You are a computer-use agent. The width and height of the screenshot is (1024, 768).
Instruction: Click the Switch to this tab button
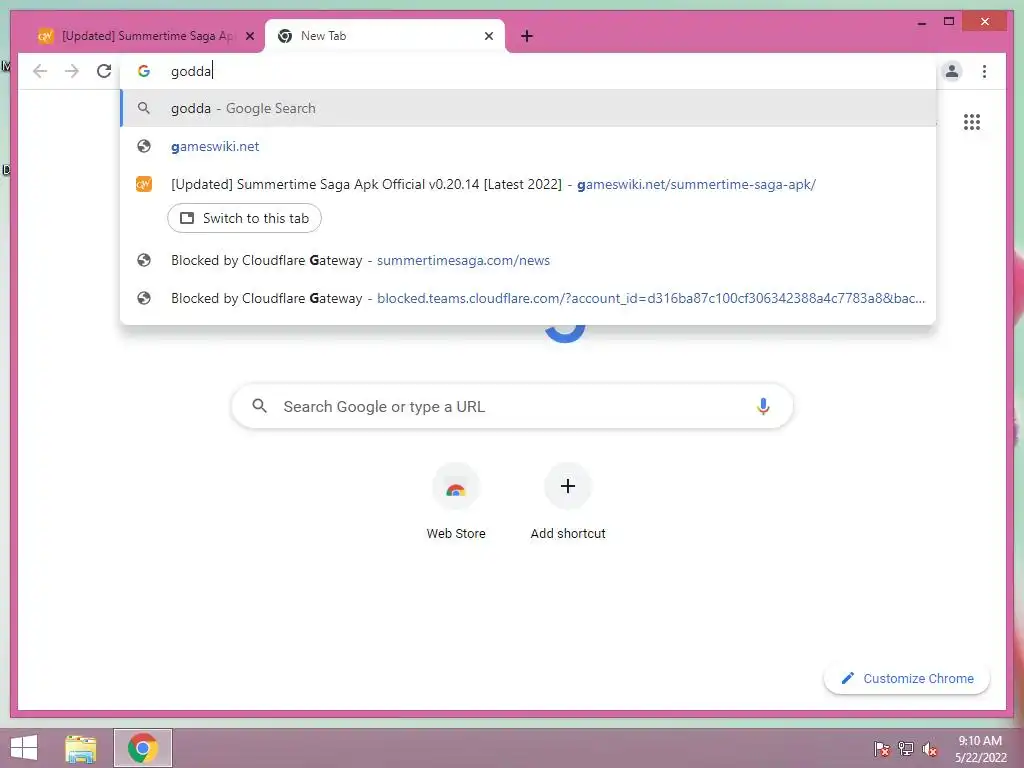[244, 218]
